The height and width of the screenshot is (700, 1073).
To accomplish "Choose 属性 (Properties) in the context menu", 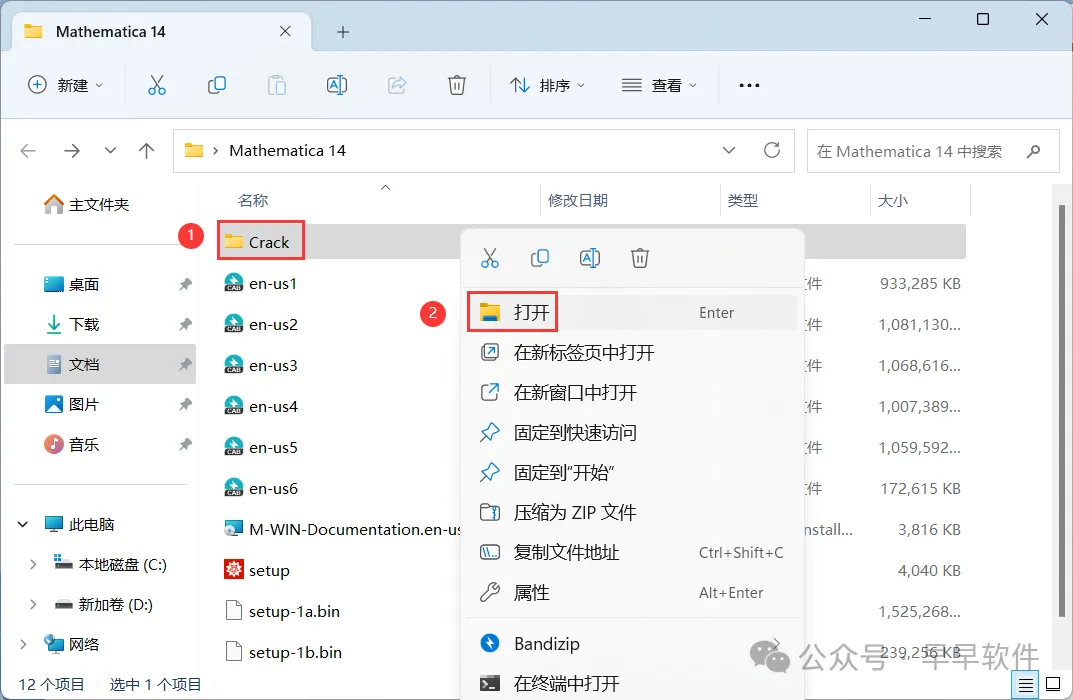I will 632,593.
